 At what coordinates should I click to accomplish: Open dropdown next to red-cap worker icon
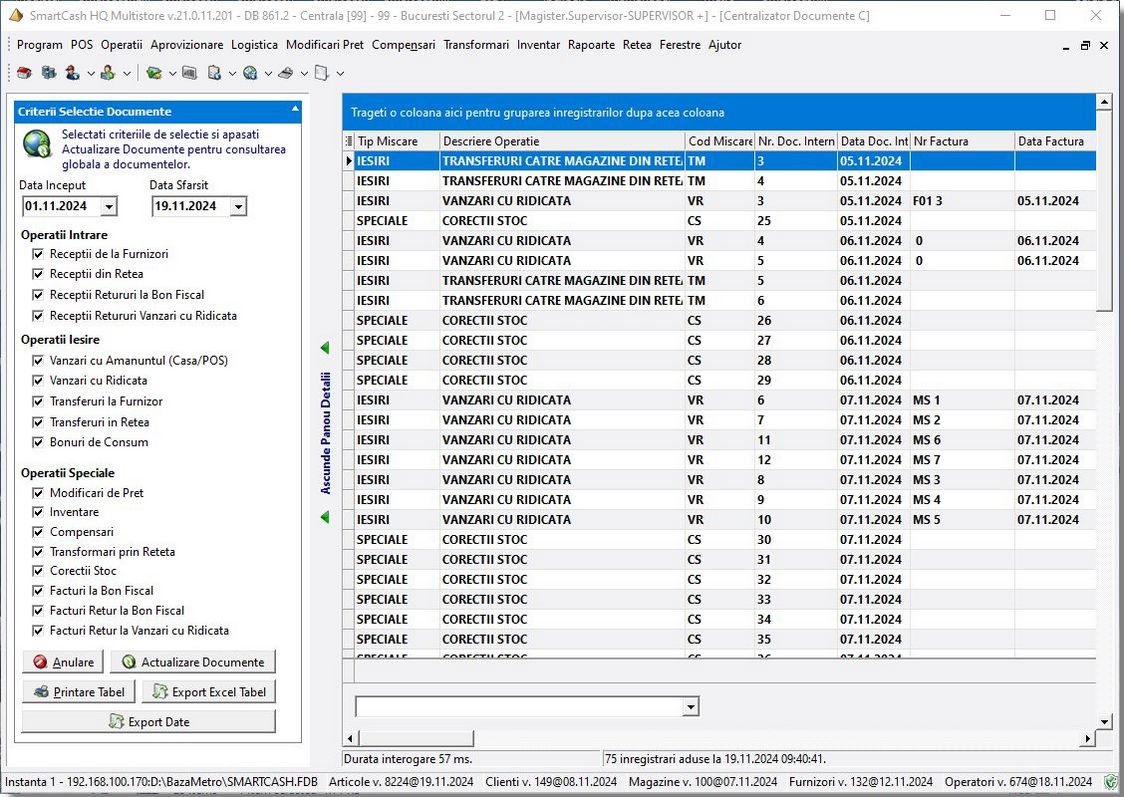[90, 73]
